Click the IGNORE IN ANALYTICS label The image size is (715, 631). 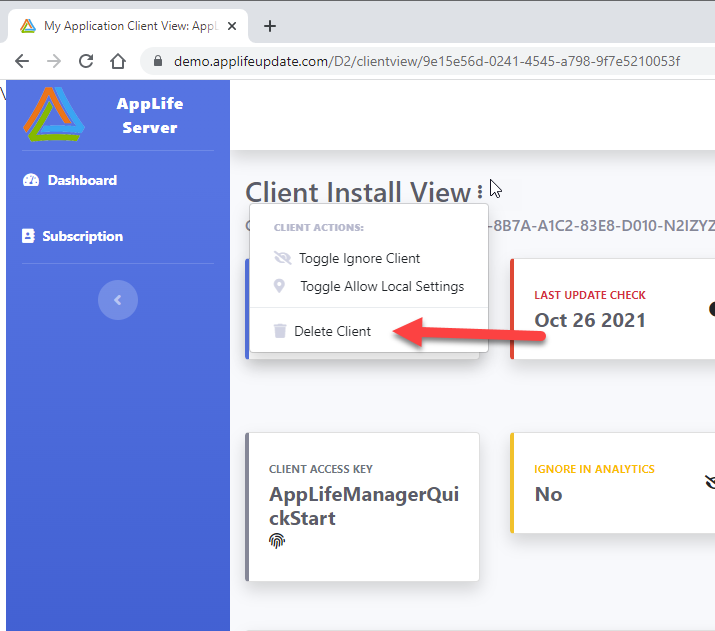(x=594, y=469)
